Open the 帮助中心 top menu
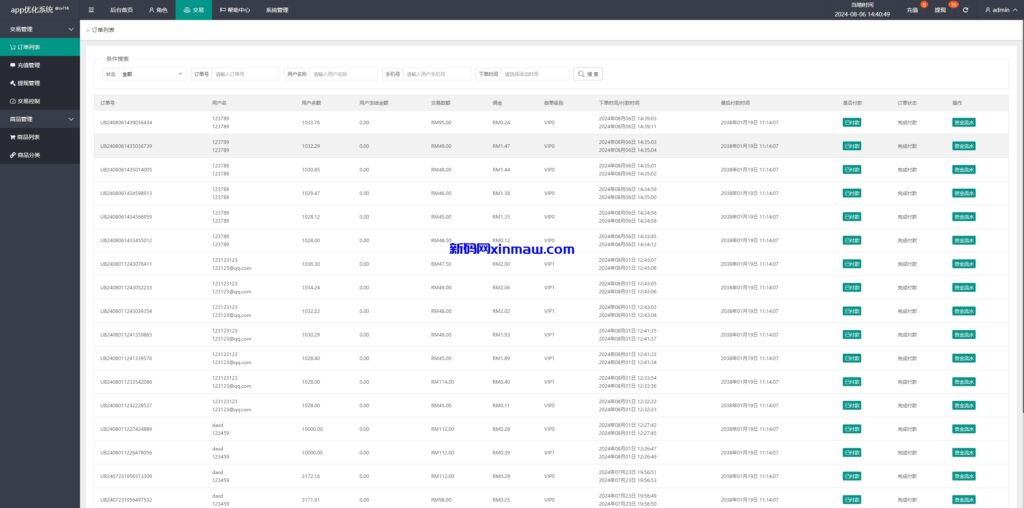1024x508 pixels. point(235,10)
